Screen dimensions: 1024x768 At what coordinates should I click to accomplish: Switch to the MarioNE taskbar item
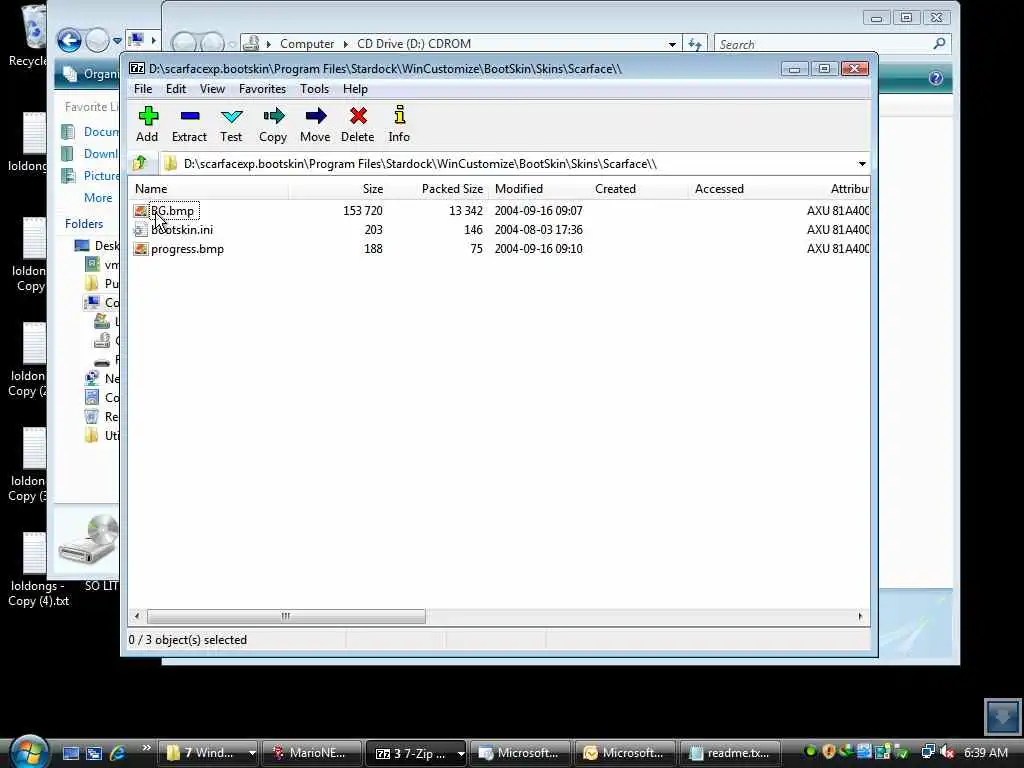(312, 754)
